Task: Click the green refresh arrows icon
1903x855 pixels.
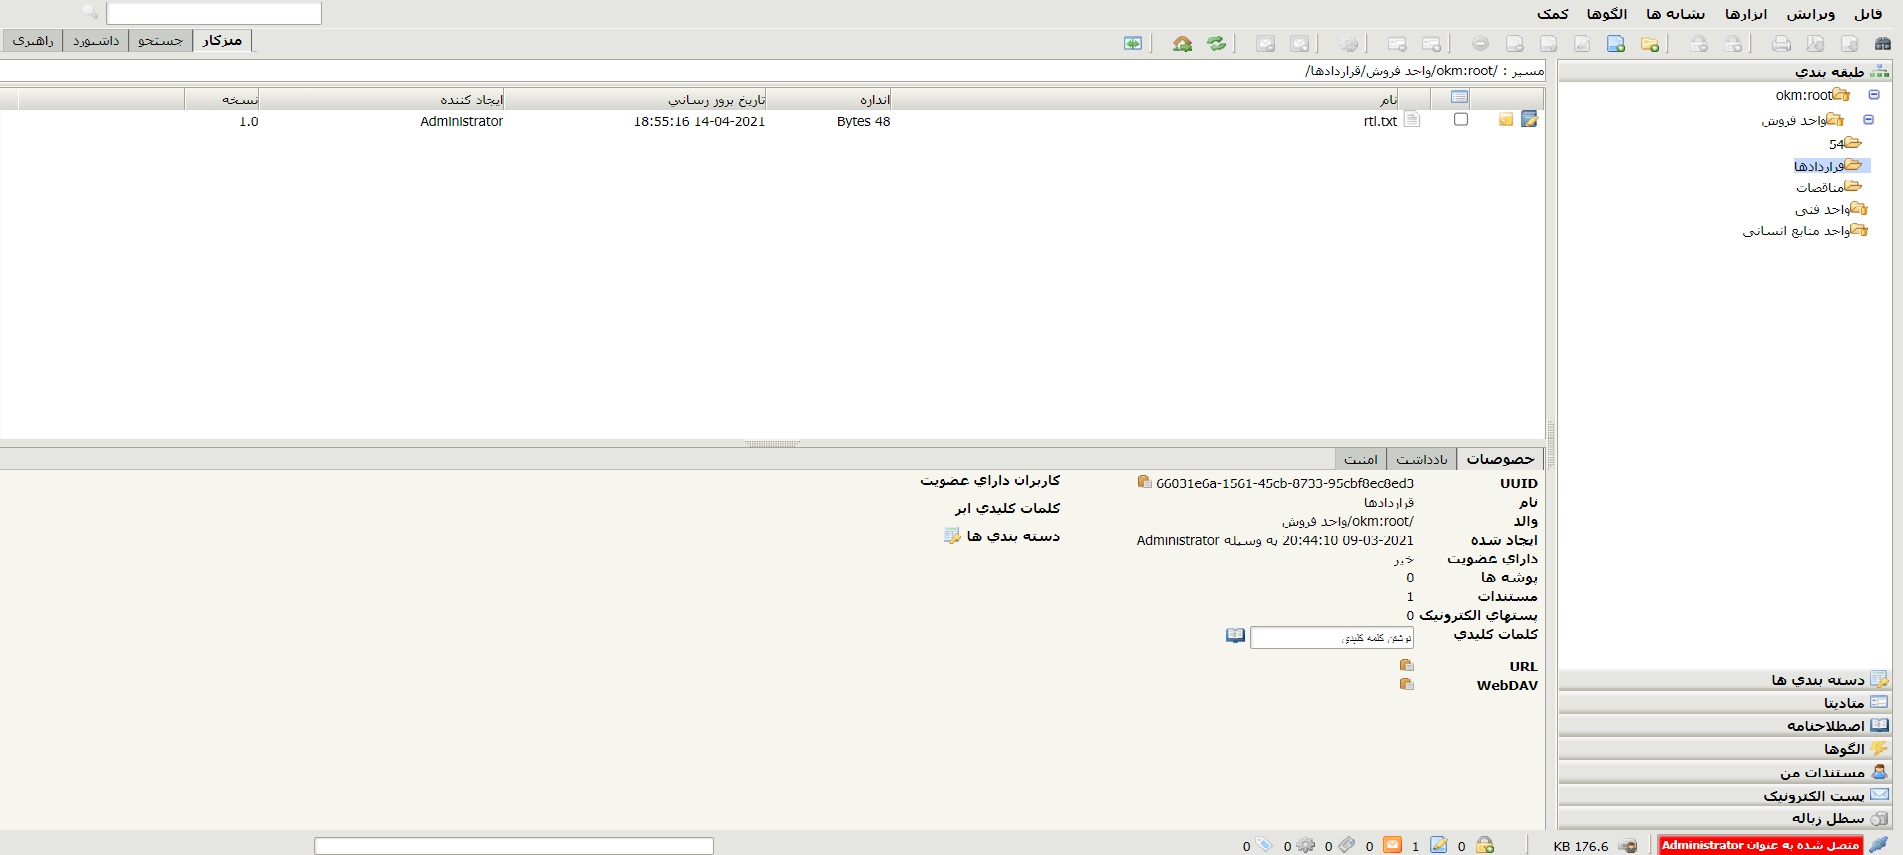Action: pyautogui.click(x=1216, y=44)
